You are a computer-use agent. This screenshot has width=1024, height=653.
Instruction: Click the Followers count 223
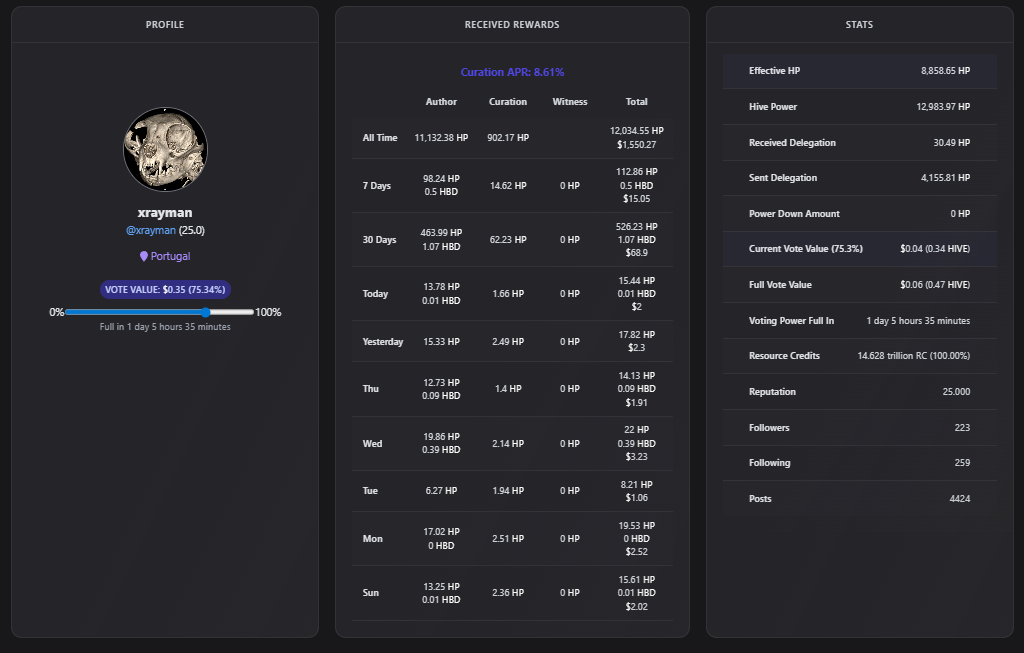pos(961,428)
